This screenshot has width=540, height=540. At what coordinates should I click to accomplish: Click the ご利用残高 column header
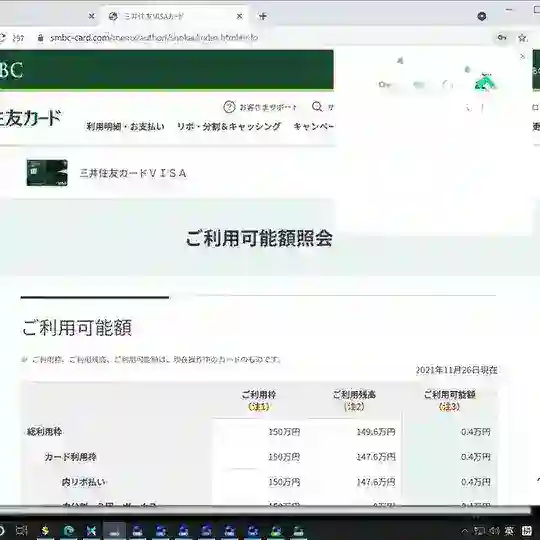coord(354,395)
